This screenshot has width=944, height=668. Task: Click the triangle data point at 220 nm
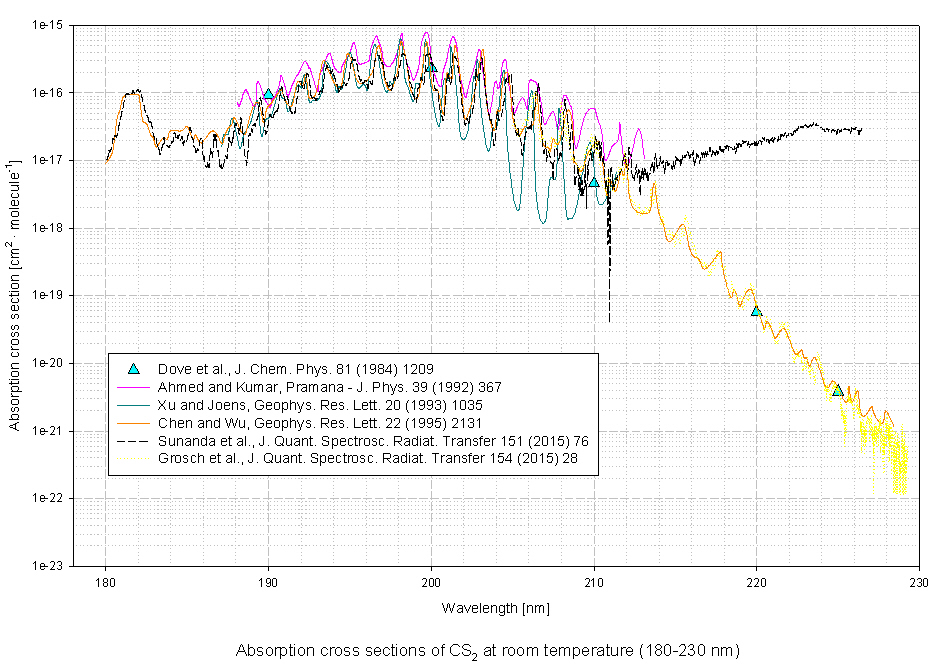(756, 311)
